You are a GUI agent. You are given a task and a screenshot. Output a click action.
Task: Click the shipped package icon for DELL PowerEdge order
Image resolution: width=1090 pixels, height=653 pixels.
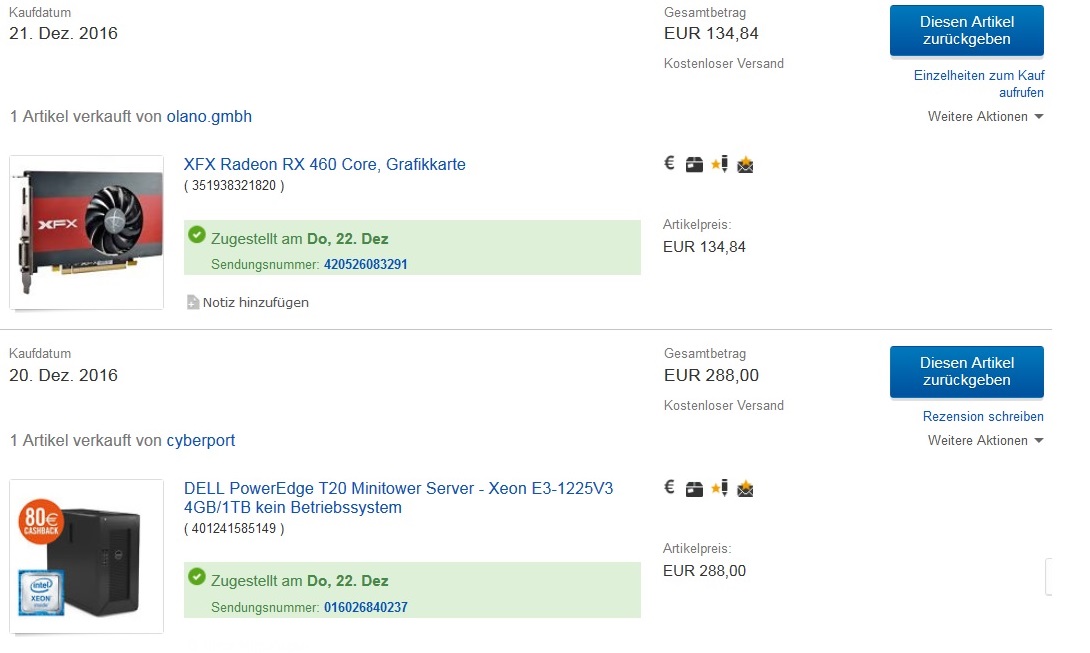coord(694,489)
